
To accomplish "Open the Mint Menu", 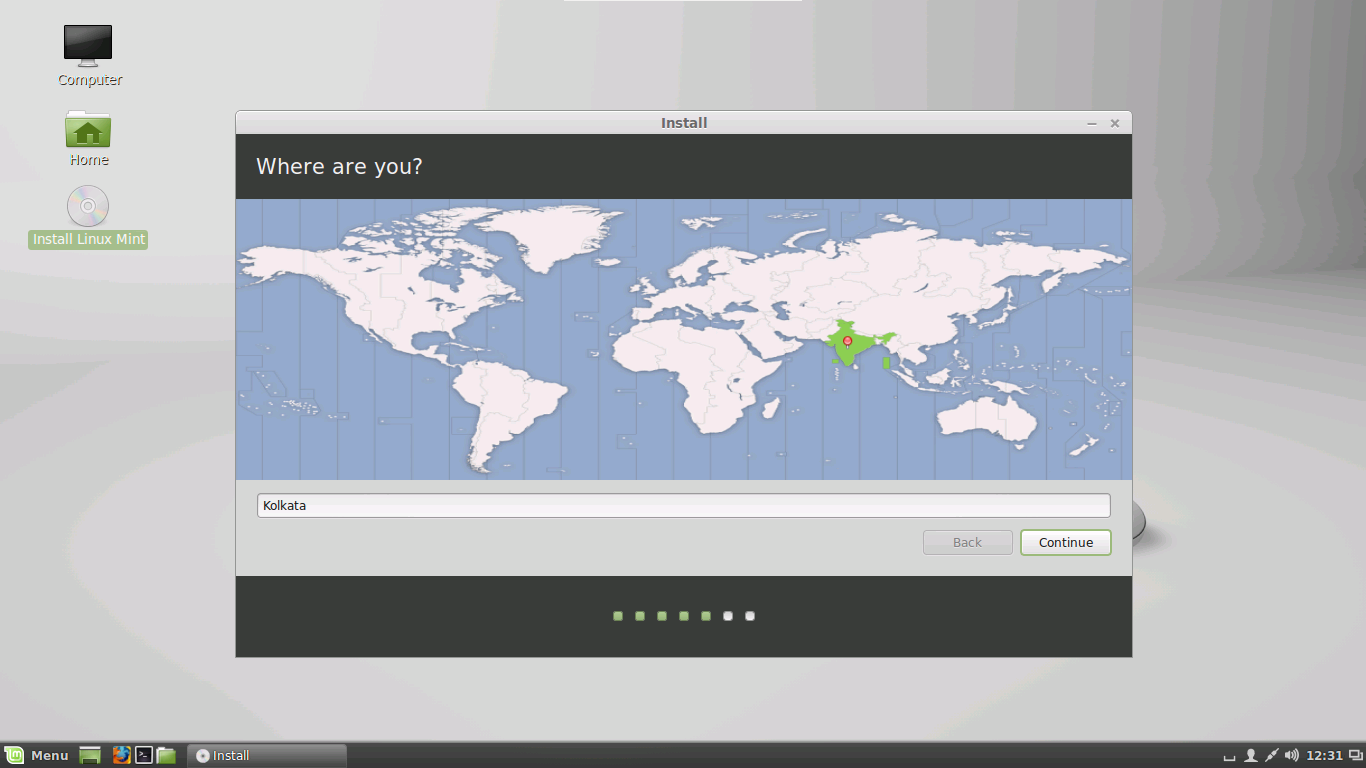I will click(x=37, y=755).
